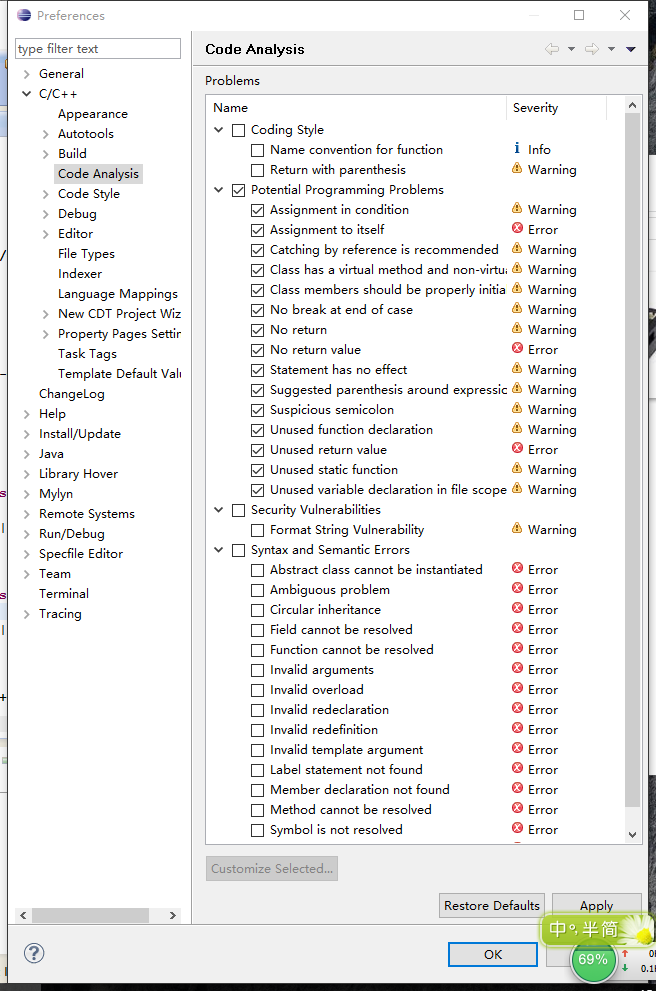Click Error icon for Symbol is not resolved
Viewport: 656px width, 991px height.
pyautogui.click(x=517, y=829)
